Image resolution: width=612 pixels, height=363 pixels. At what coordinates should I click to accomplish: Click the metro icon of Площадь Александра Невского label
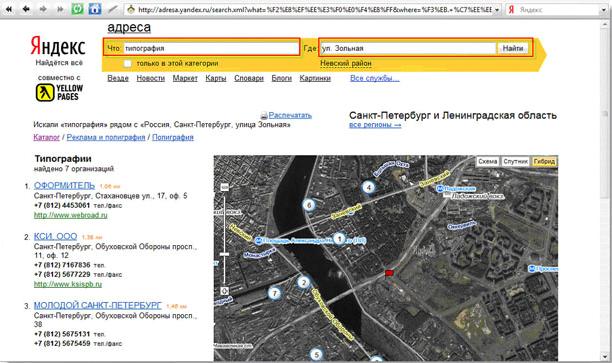coord(258,241)
